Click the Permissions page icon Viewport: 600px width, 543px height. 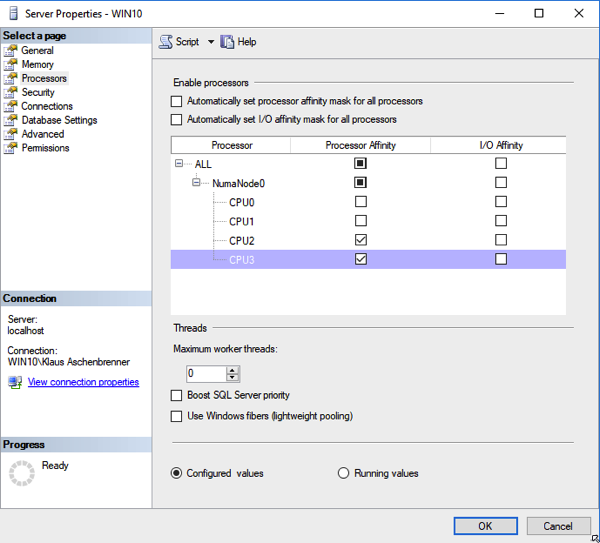pos(11,148)
